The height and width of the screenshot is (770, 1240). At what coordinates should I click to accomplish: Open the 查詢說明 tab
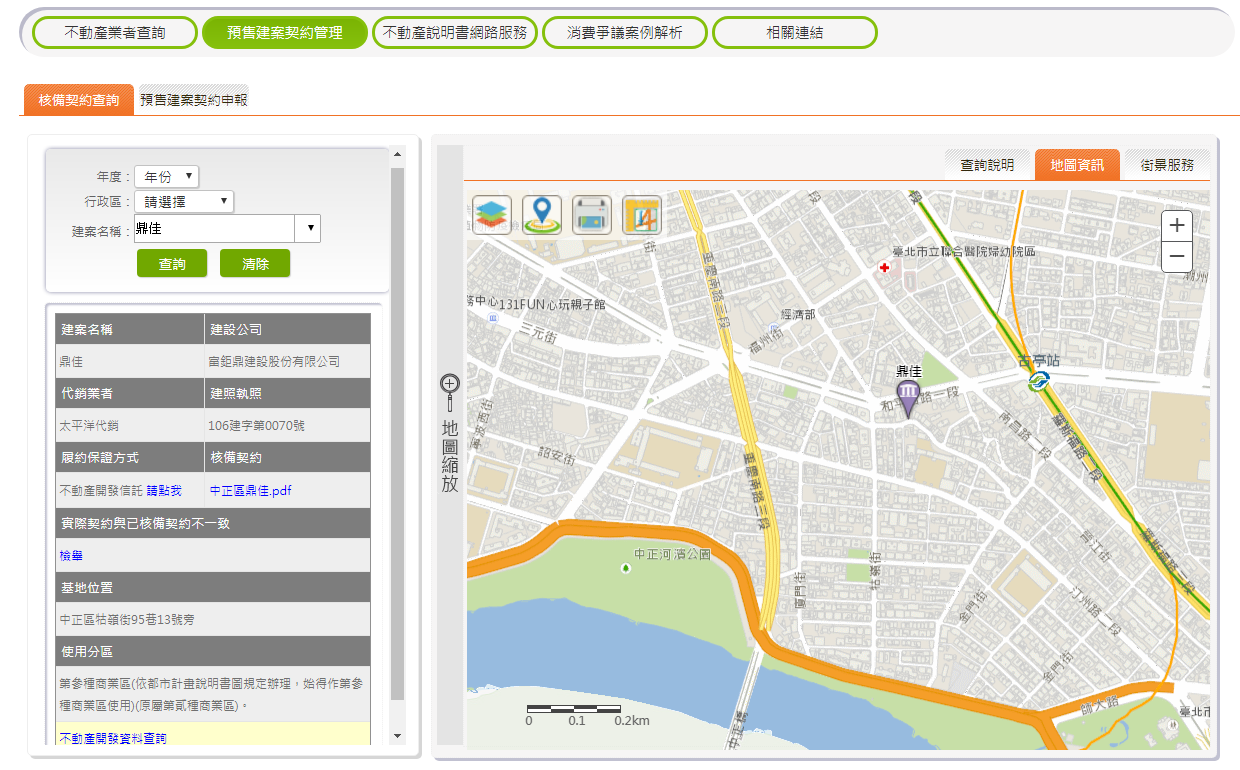pyautogui.click(x=987, y=165)
